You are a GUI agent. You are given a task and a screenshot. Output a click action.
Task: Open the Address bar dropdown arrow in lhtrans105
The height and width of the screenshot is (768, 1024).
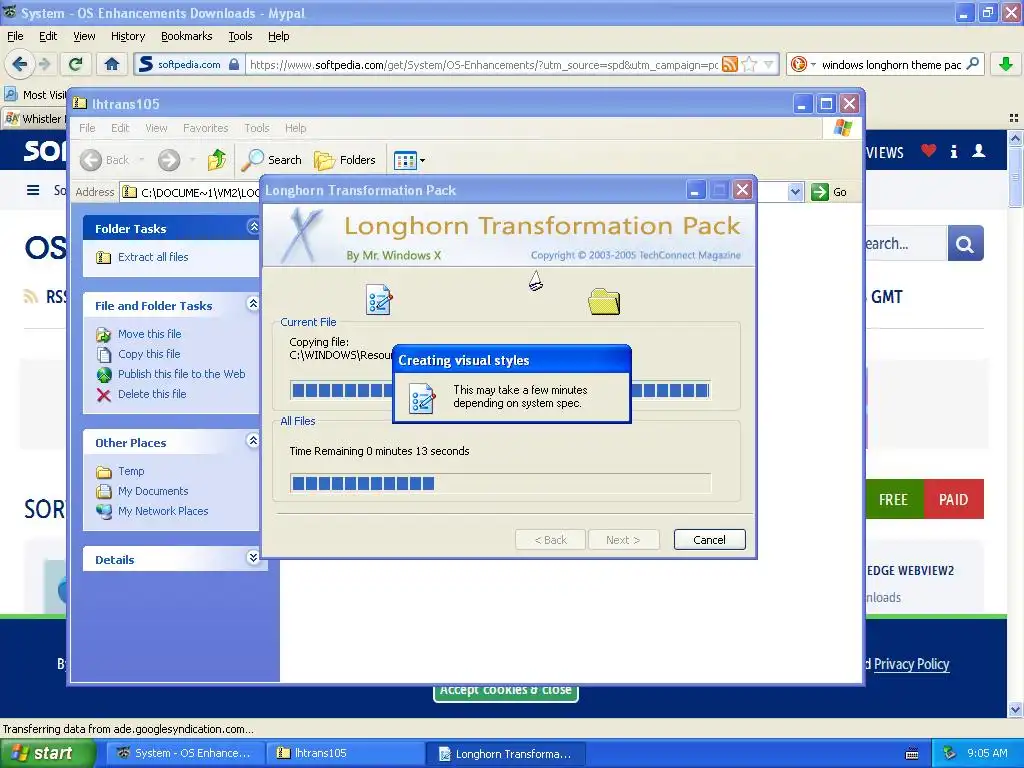[795, 192]
